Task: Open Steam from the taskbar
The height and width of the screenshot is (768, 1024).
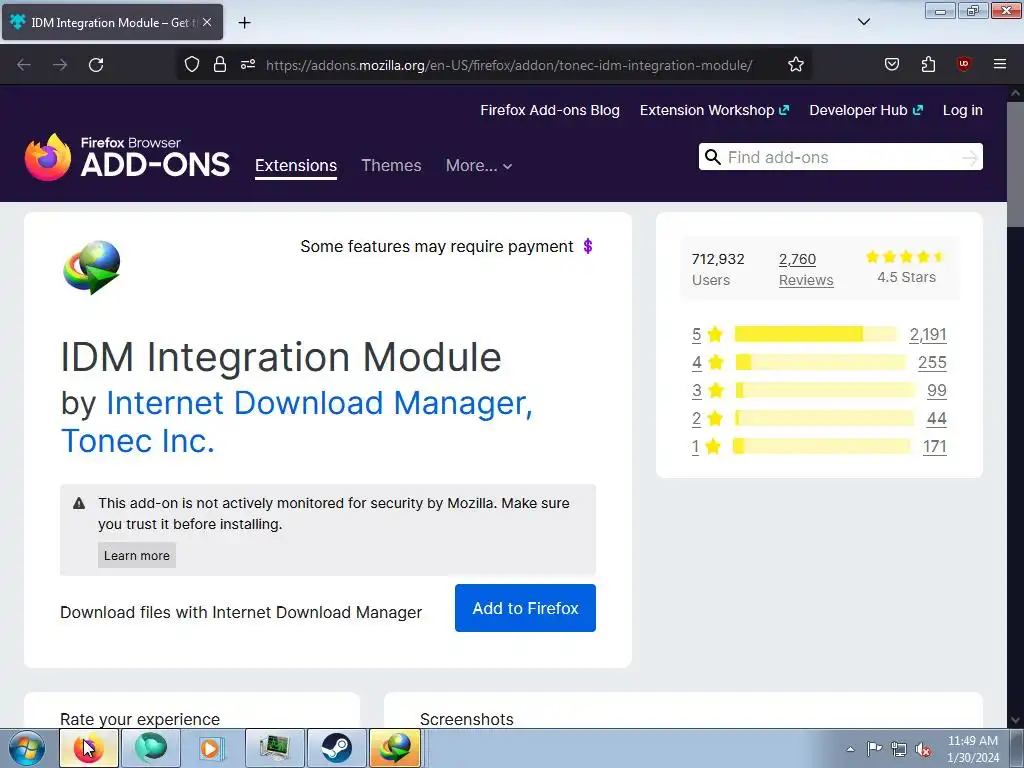Action: pyautogui.click(x=336, y=748)
